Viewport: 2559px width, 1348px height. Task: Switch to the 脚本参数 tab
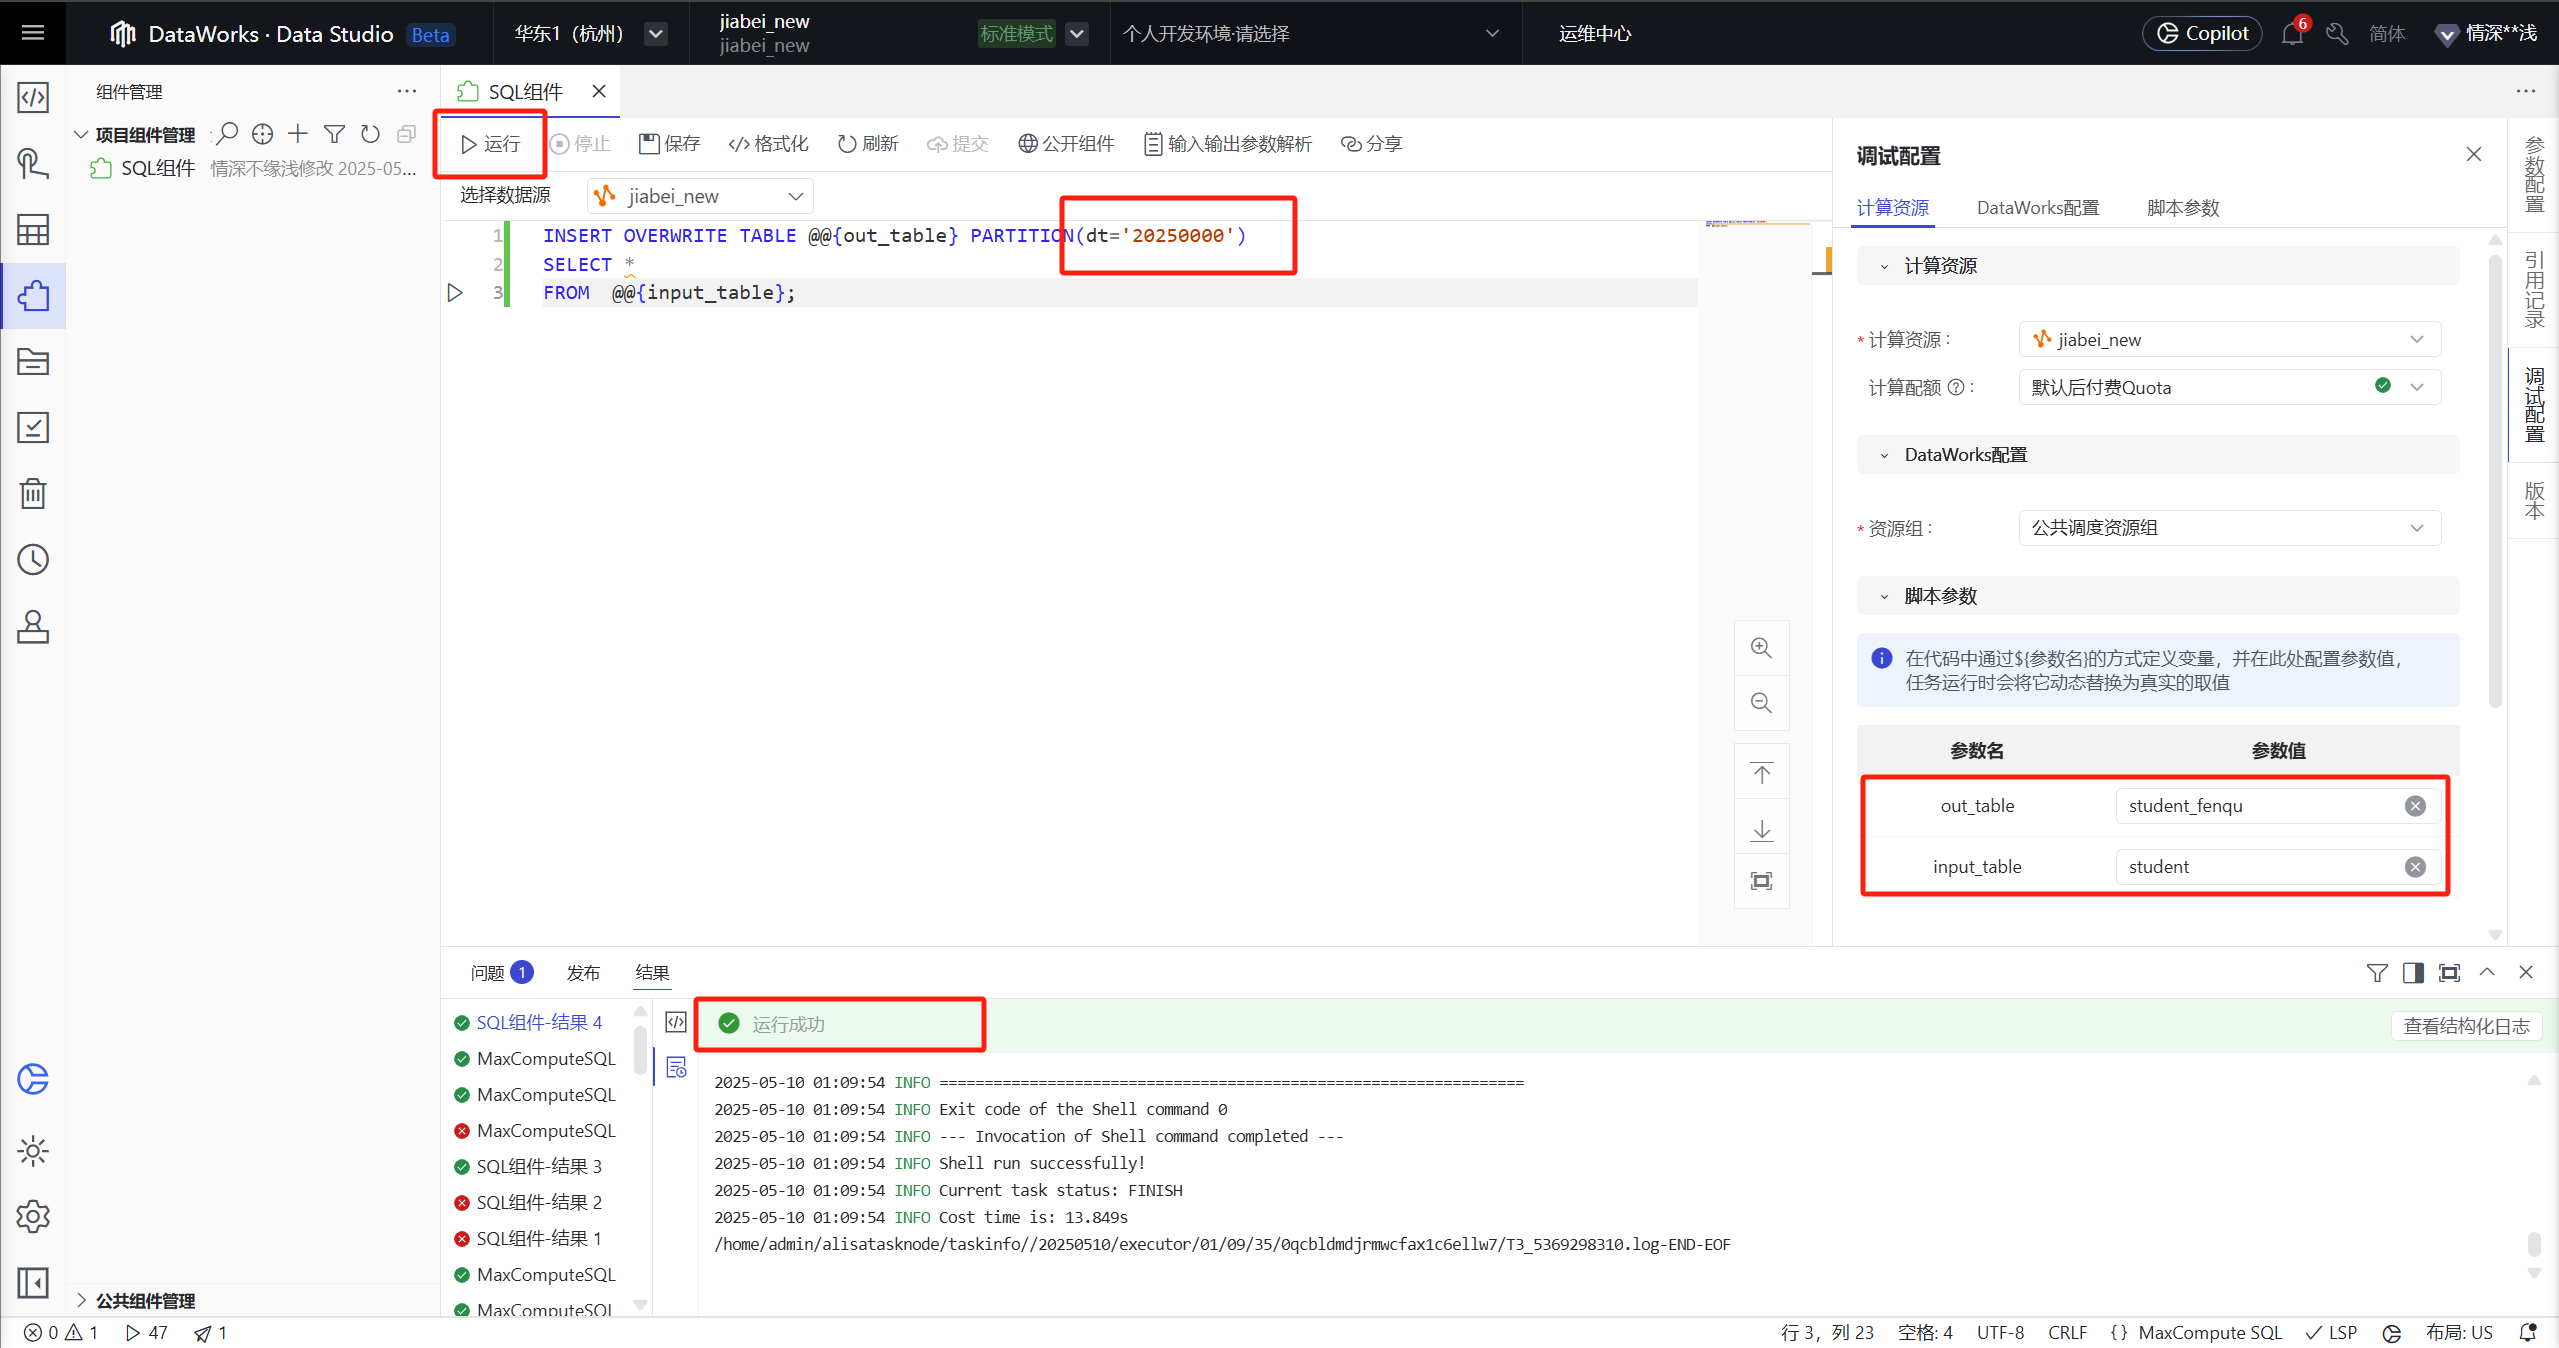[2182, 208]
